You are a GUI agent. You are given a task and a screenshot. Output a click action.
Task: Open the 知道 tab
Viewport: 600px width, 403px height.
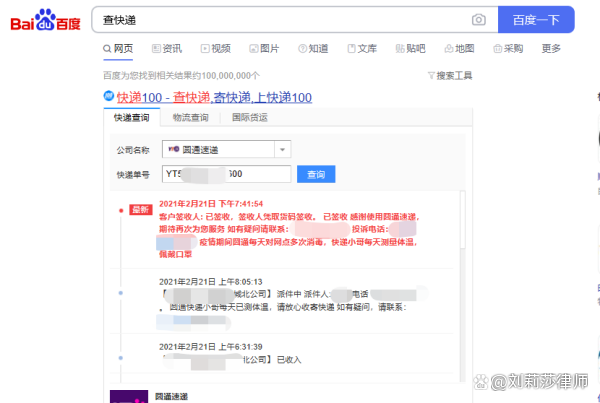[313, 49]
